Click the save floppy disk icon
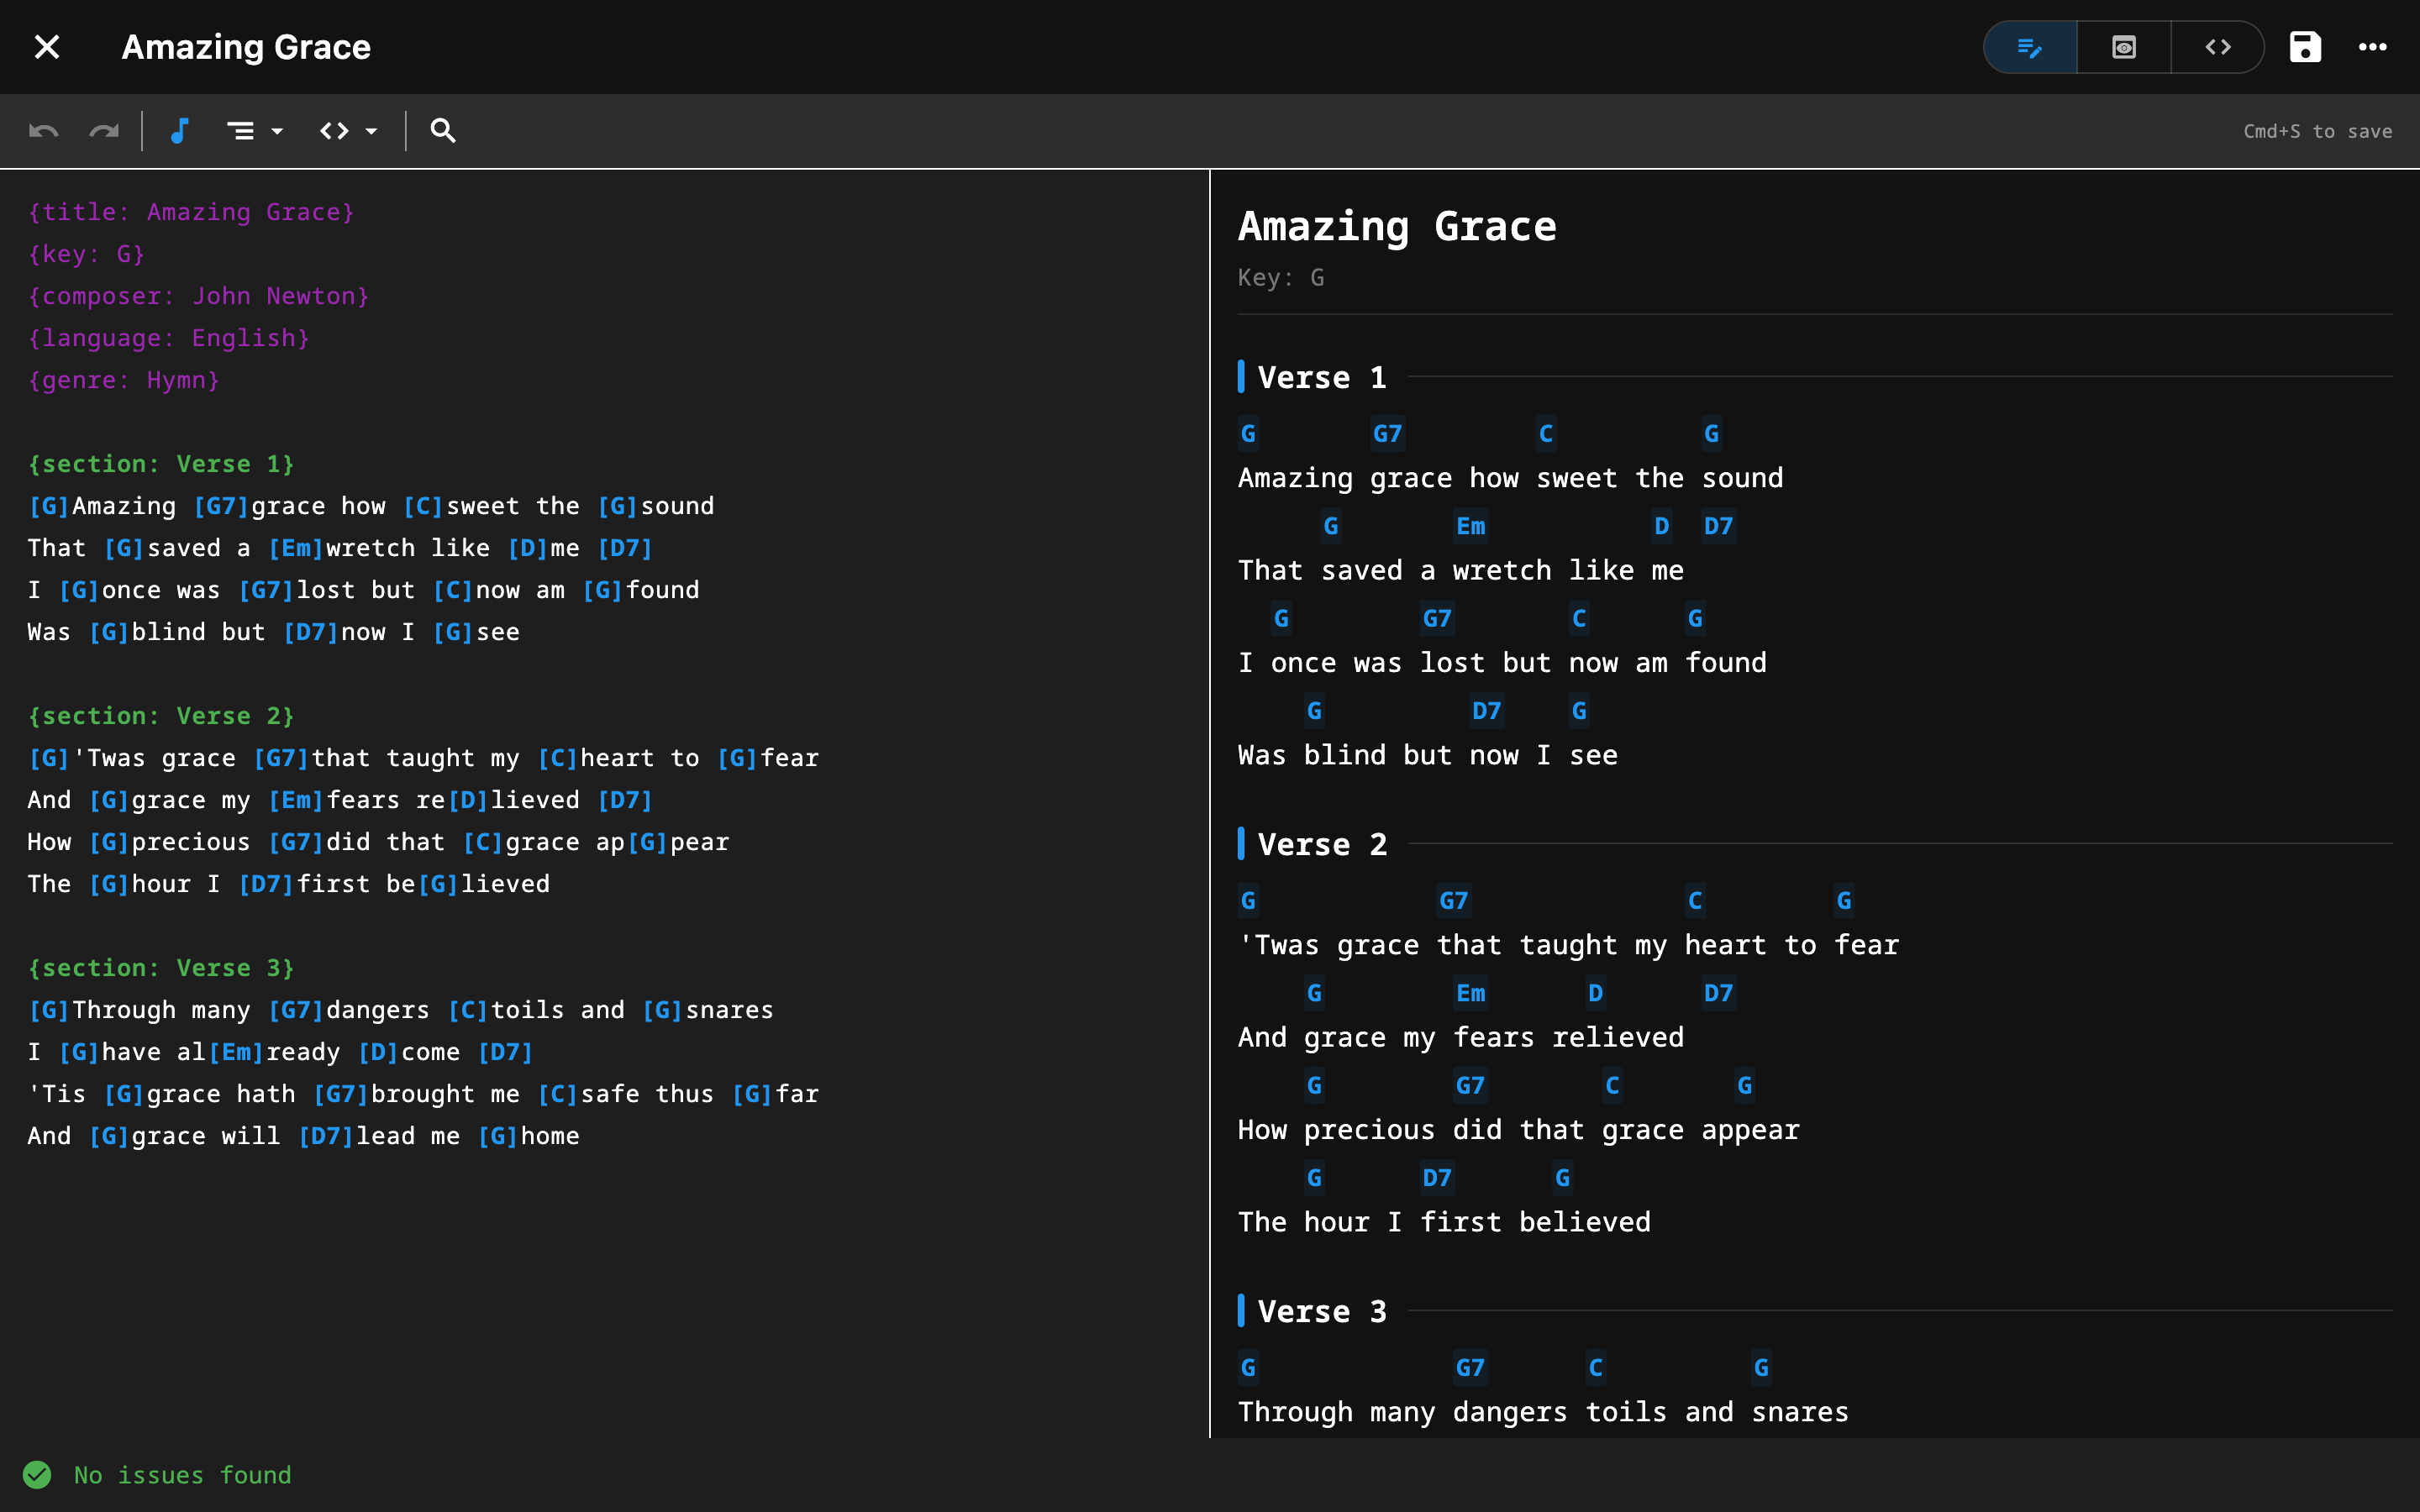The height and width of the screenshot is (1512, 2420). (2305, 47)
